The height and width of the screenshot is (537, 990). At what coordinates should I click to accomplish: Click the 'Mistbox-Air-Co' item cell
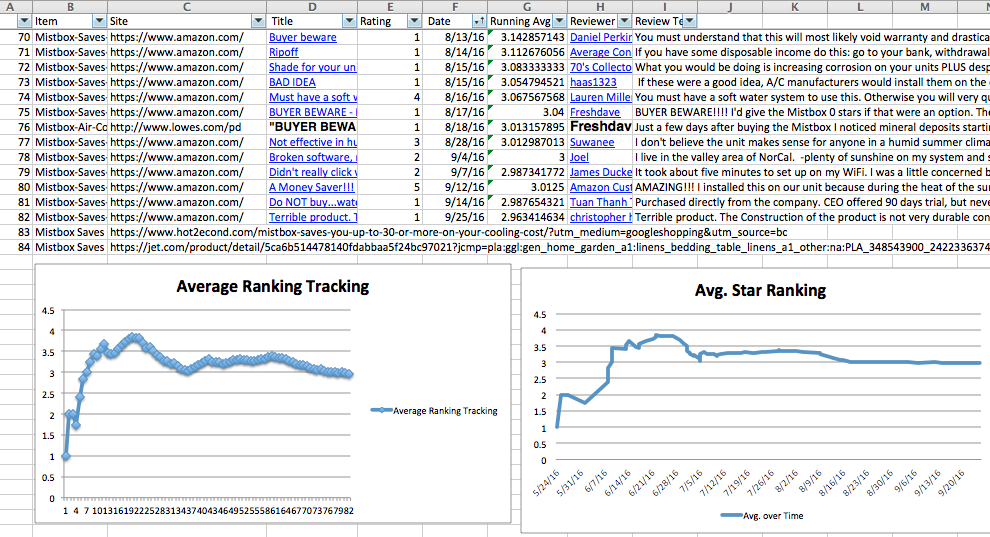(x=70, y=127)
